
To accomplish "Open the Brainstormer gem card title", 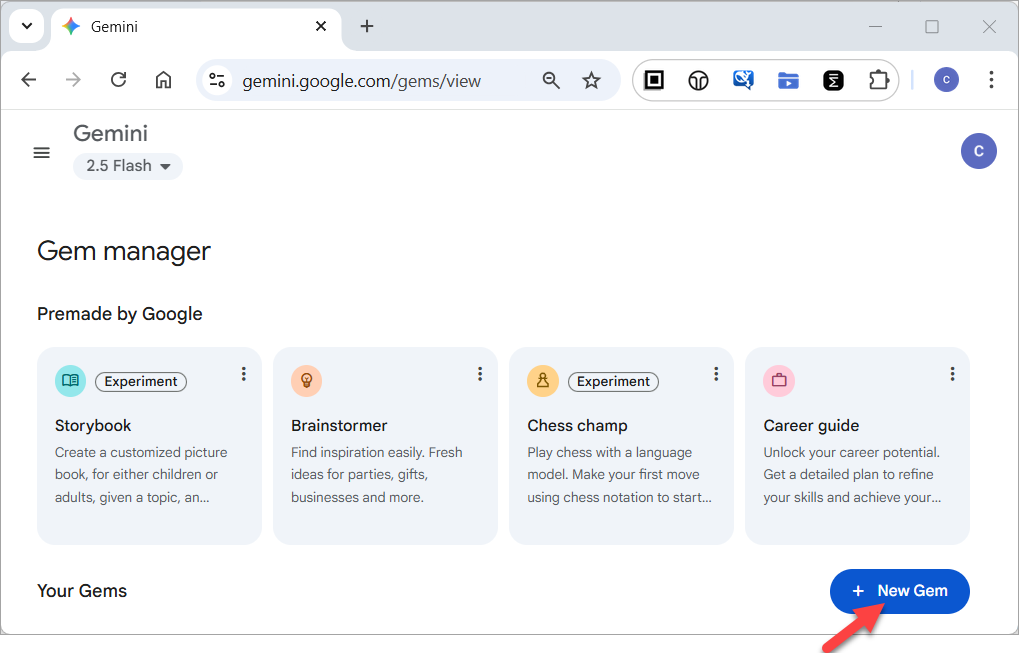I will point(339,426).
